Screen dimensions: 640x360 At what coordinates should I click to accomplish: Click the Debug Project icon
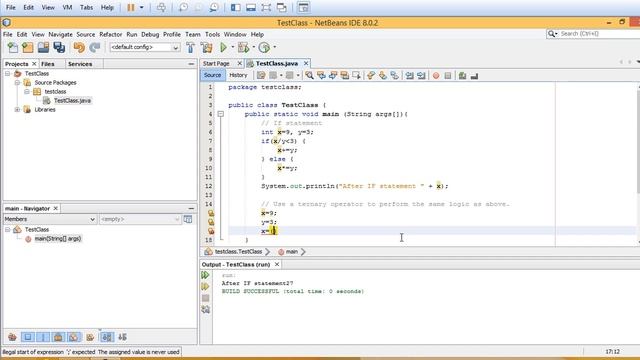(244, 47)
